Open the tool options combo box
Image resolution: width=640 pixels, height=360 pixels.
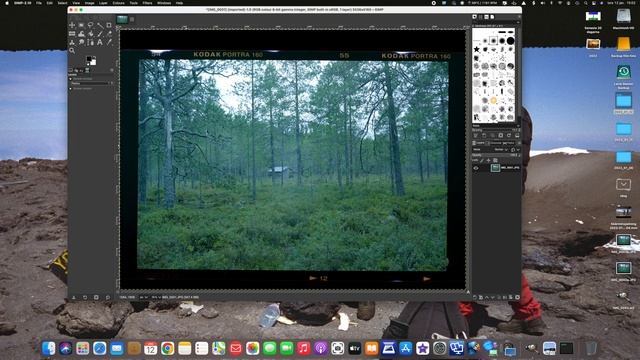point(91,84)
